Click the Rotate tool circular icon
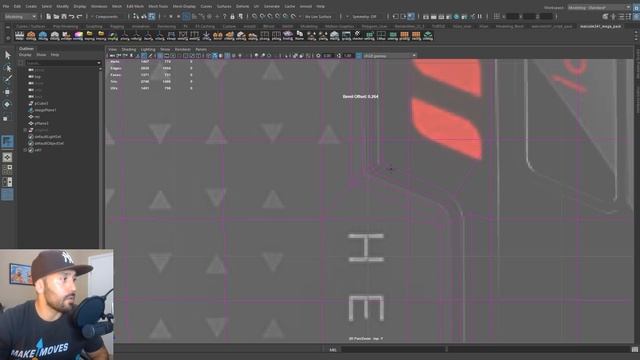Screen dimensions: 640x360 click(x=7, y=104)
